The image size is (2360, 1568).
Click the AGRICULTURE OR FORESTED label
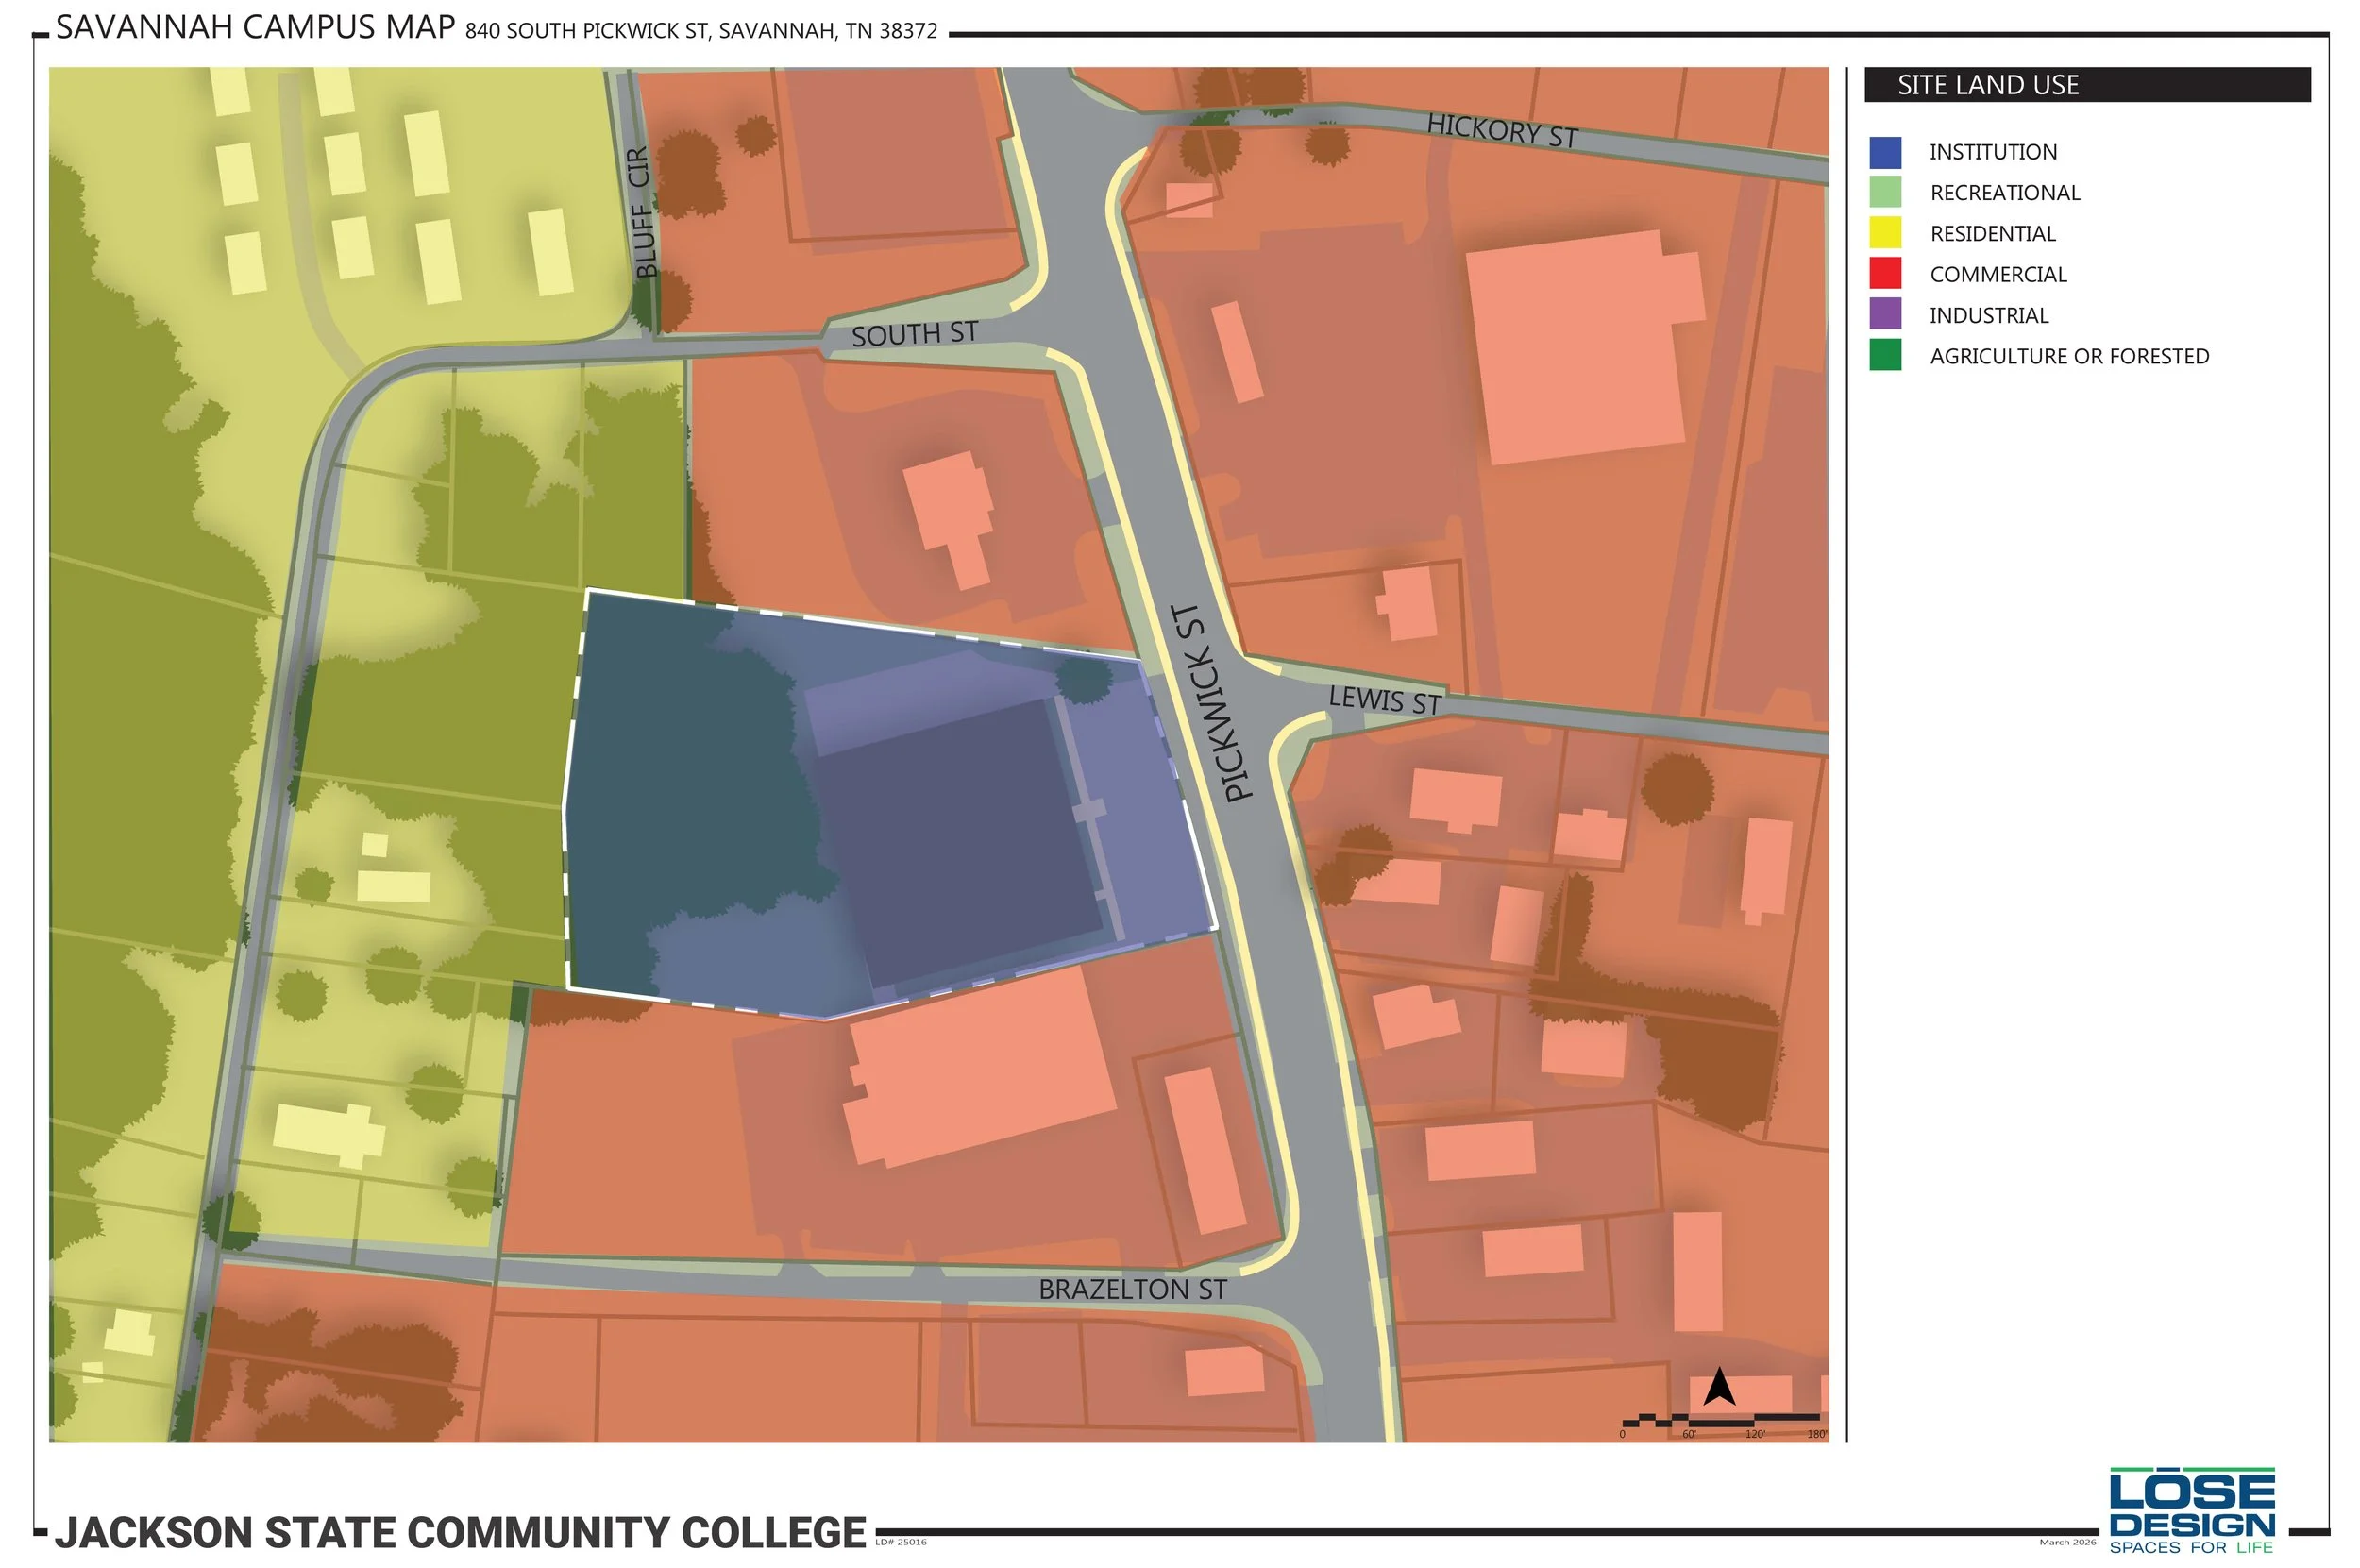[x=2068, y=357]
